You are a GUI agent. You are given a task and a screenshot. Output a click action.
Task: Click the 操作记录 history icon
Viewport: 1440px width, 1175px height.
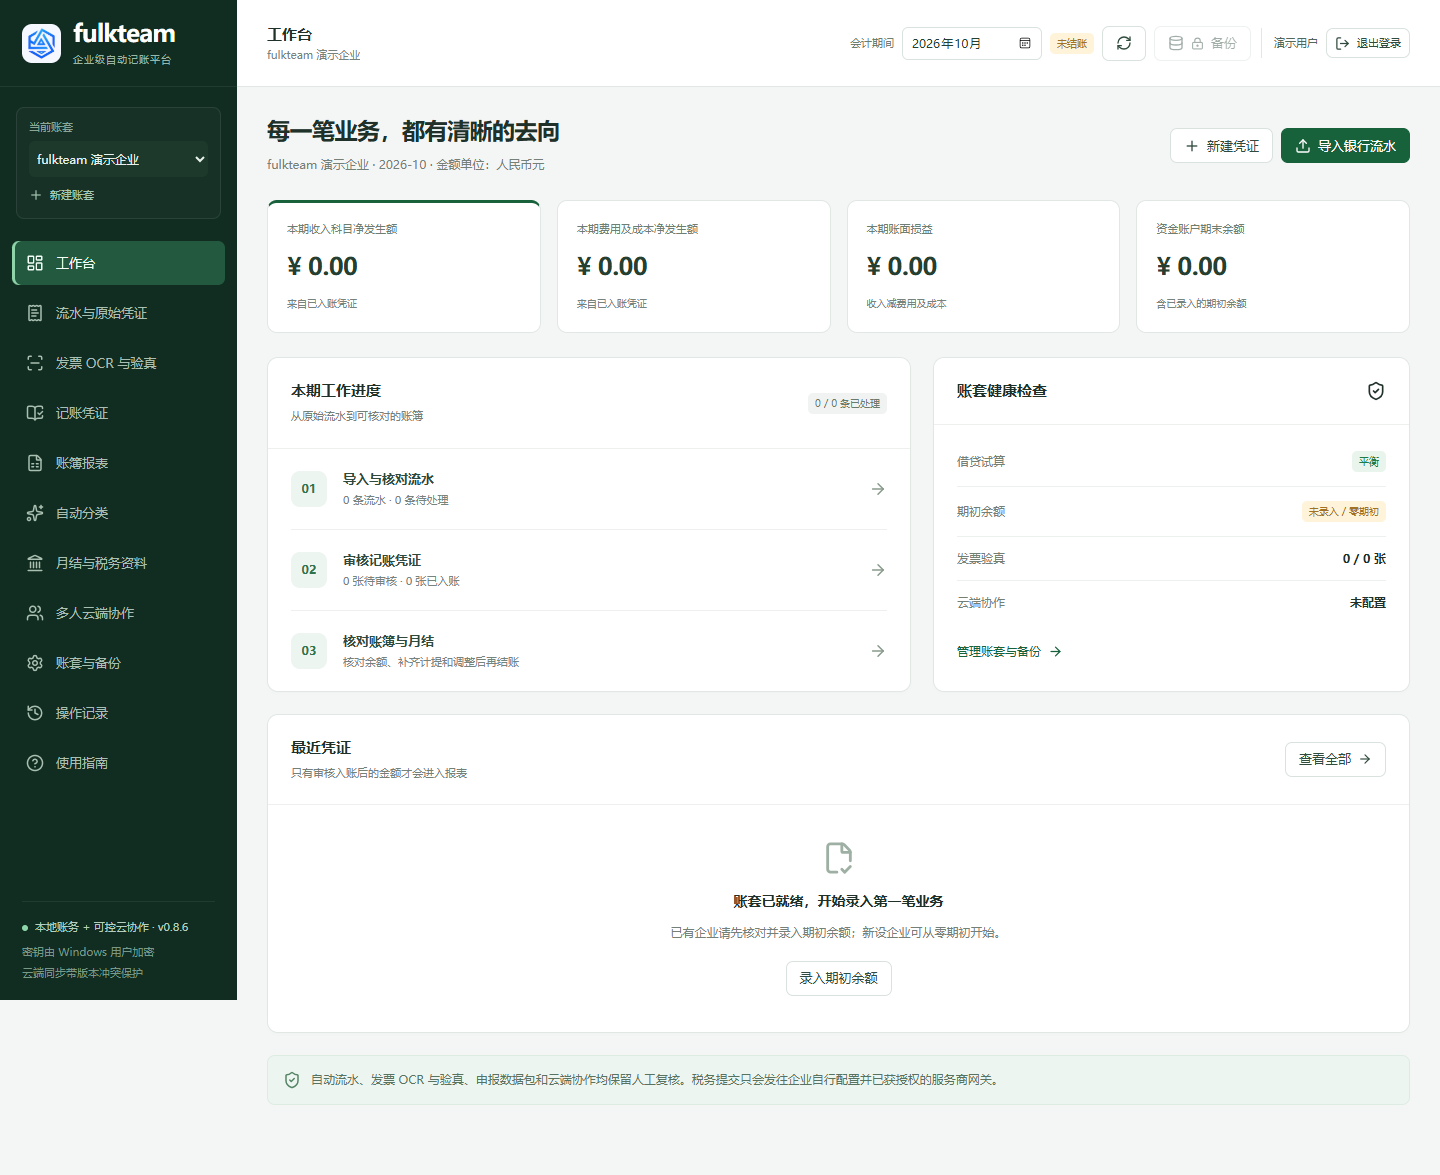(35, 713)
